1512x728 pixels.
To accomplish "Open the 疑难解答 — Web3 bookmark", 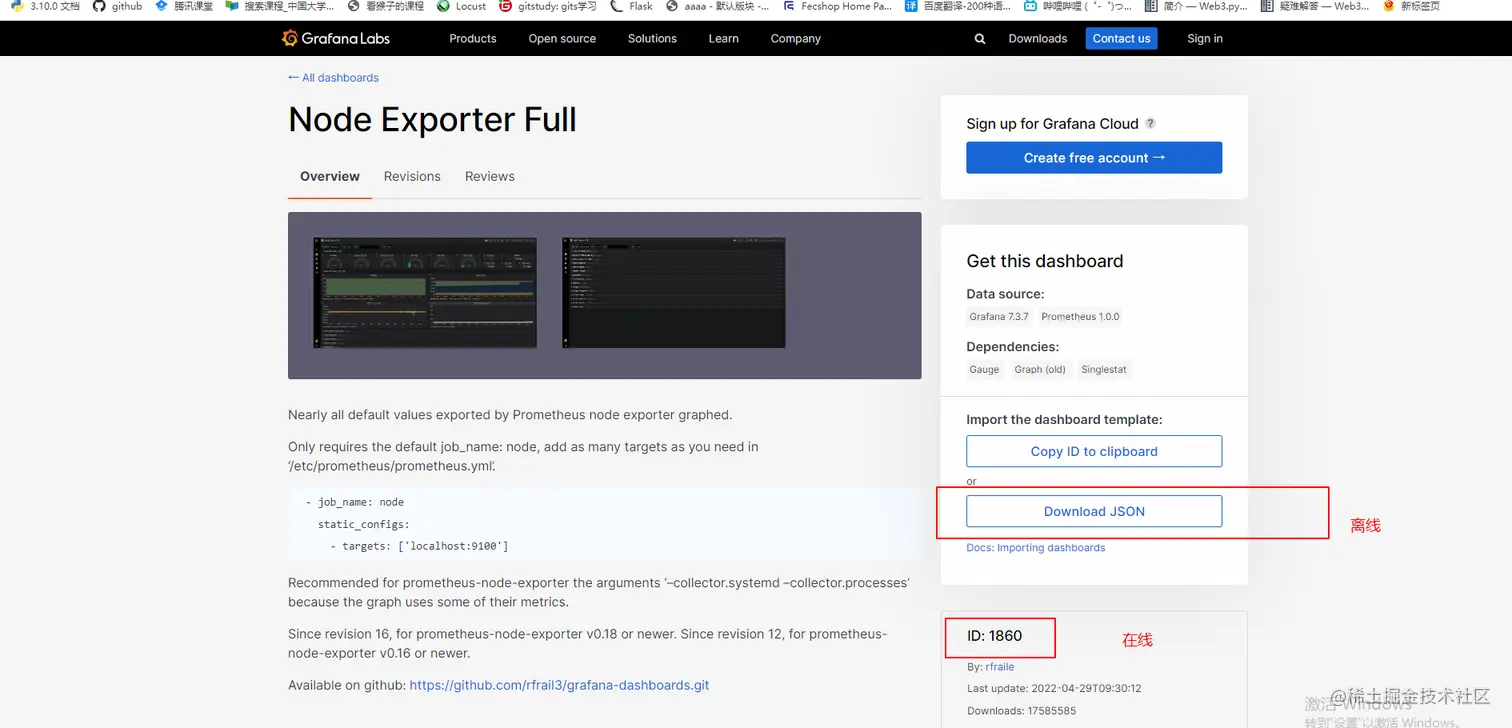I will pyautogui.click(x=1315, y=6).
